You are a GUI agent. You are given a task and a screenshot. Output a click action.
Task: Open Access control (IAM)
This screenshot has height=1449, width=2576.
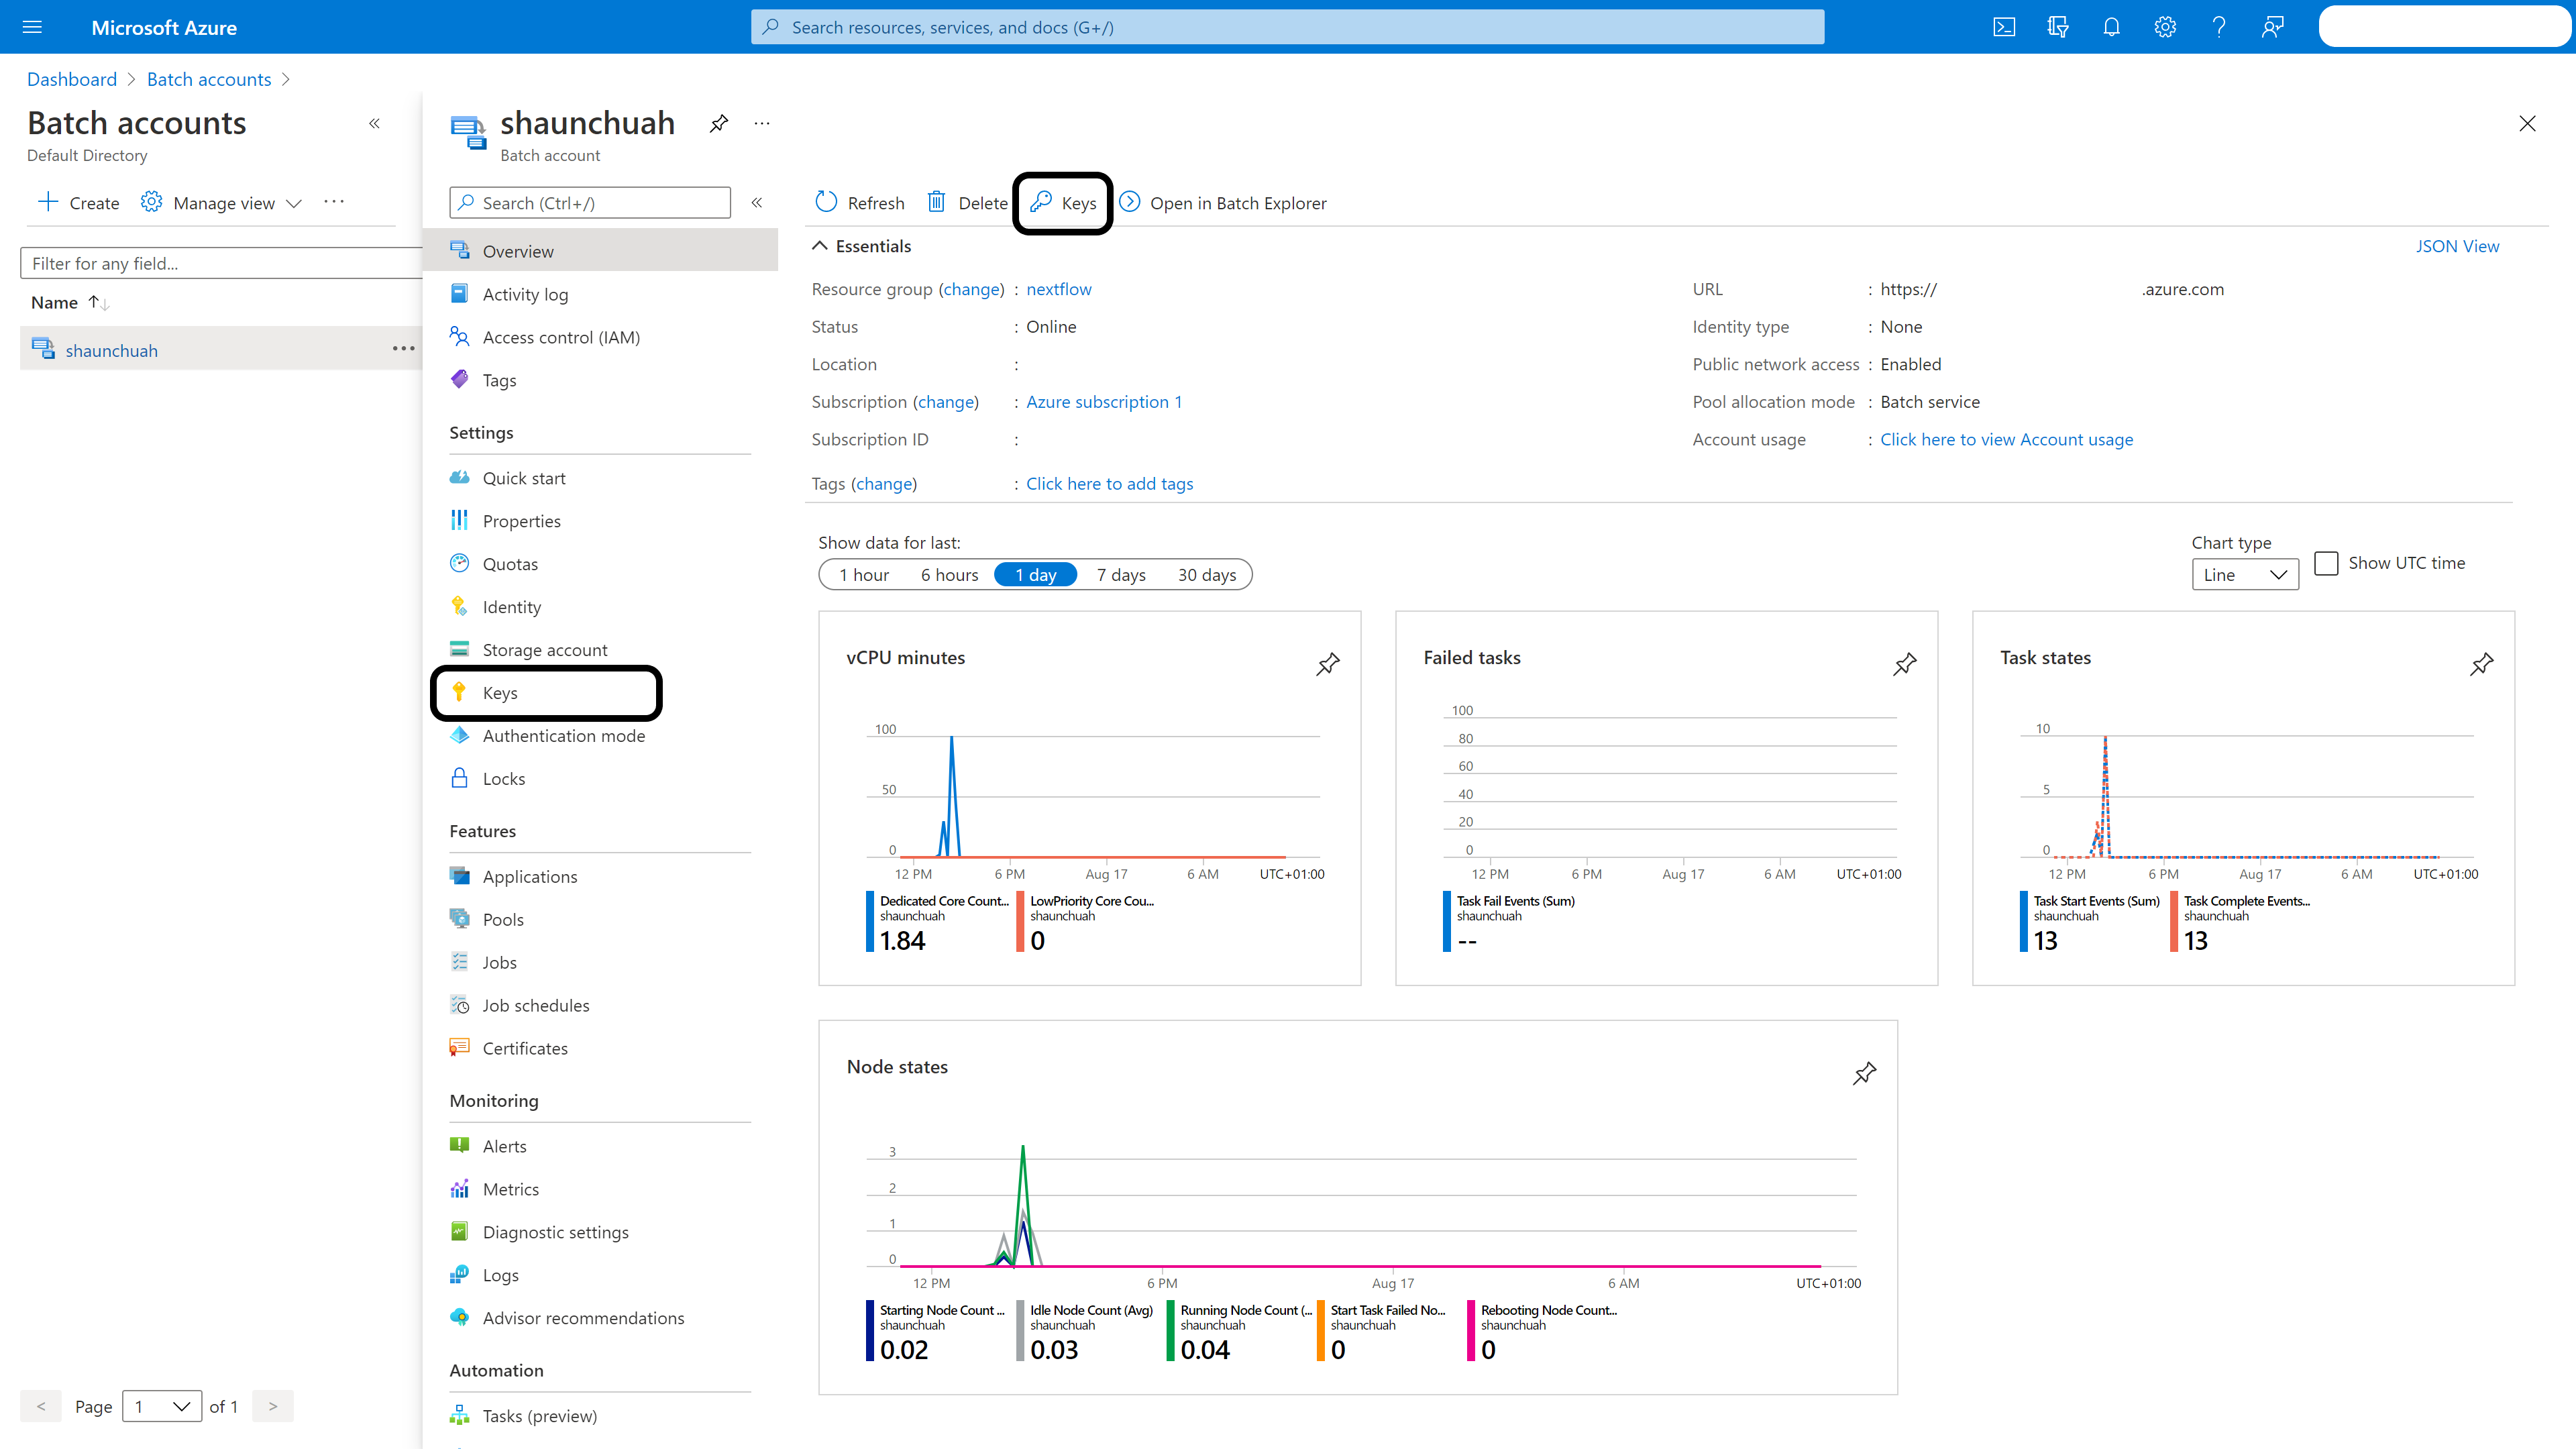pyautogui.click(x=600, y=337)
